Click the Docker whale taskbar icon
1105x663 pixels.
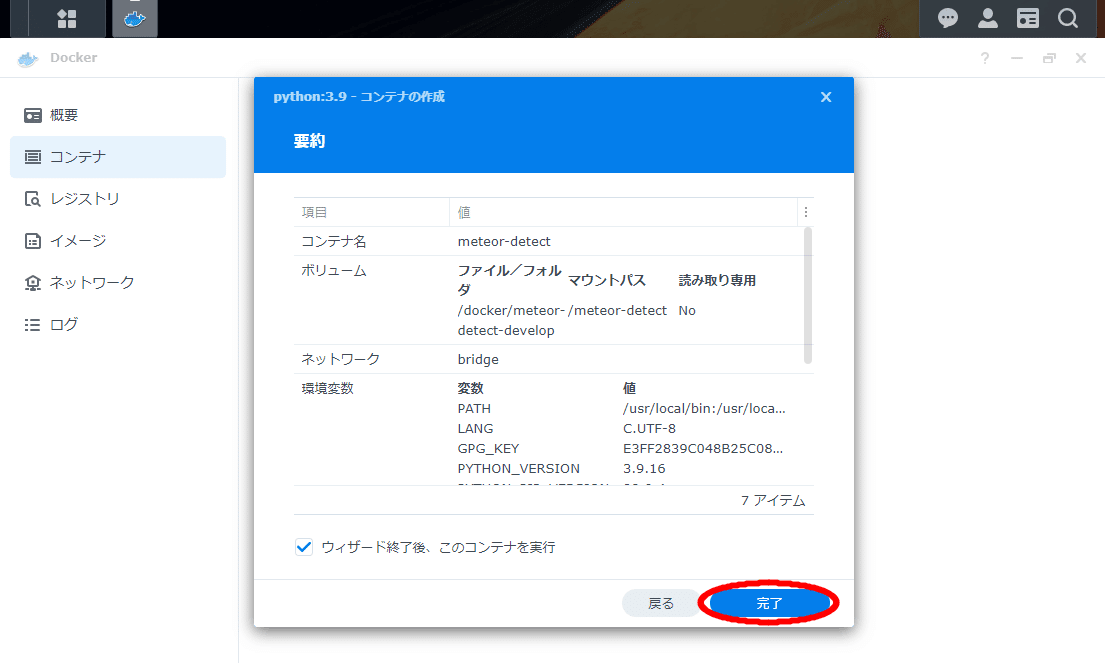point(135,19)
